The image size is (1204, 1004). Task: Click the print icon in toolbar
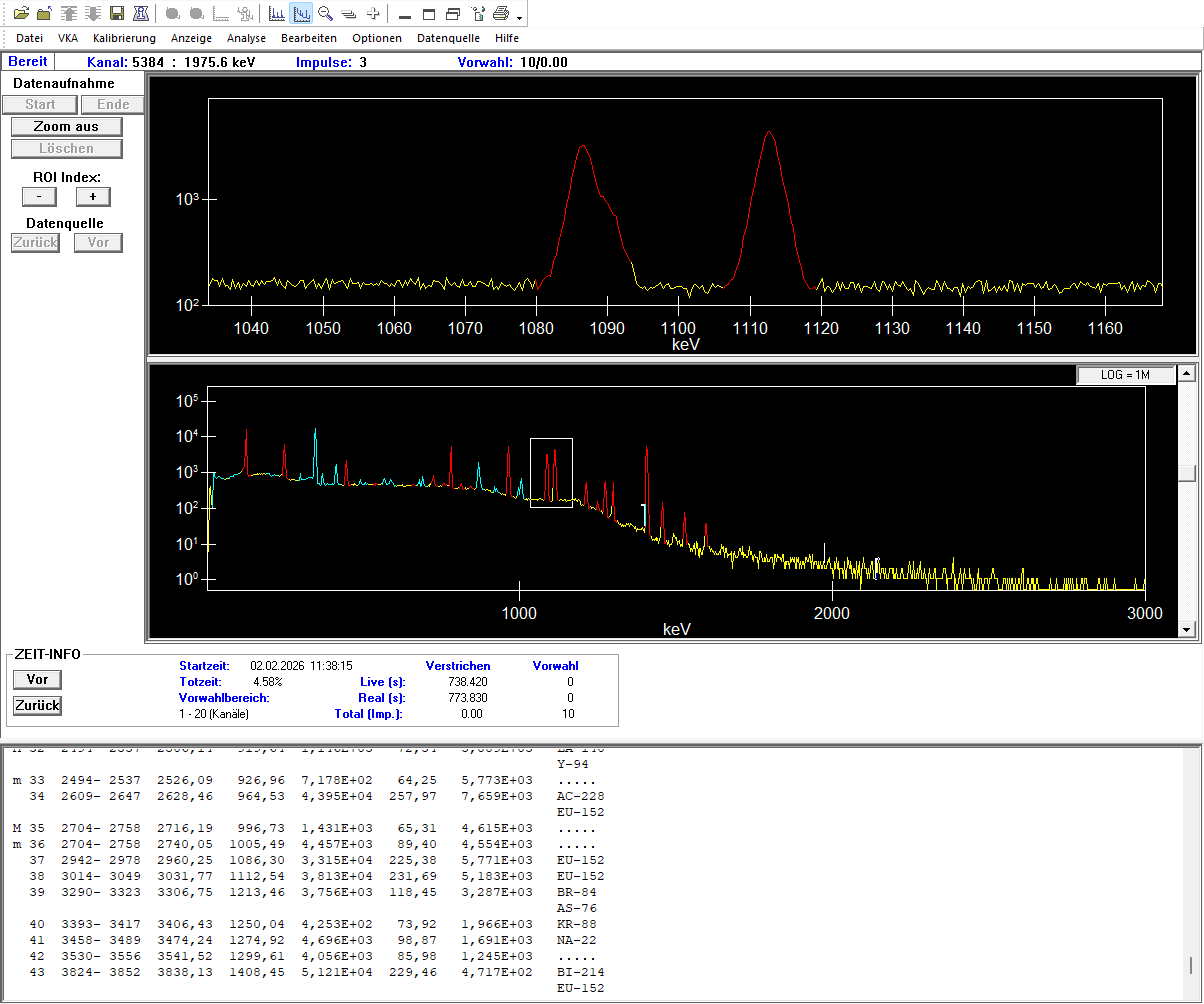tap(501, 14)
